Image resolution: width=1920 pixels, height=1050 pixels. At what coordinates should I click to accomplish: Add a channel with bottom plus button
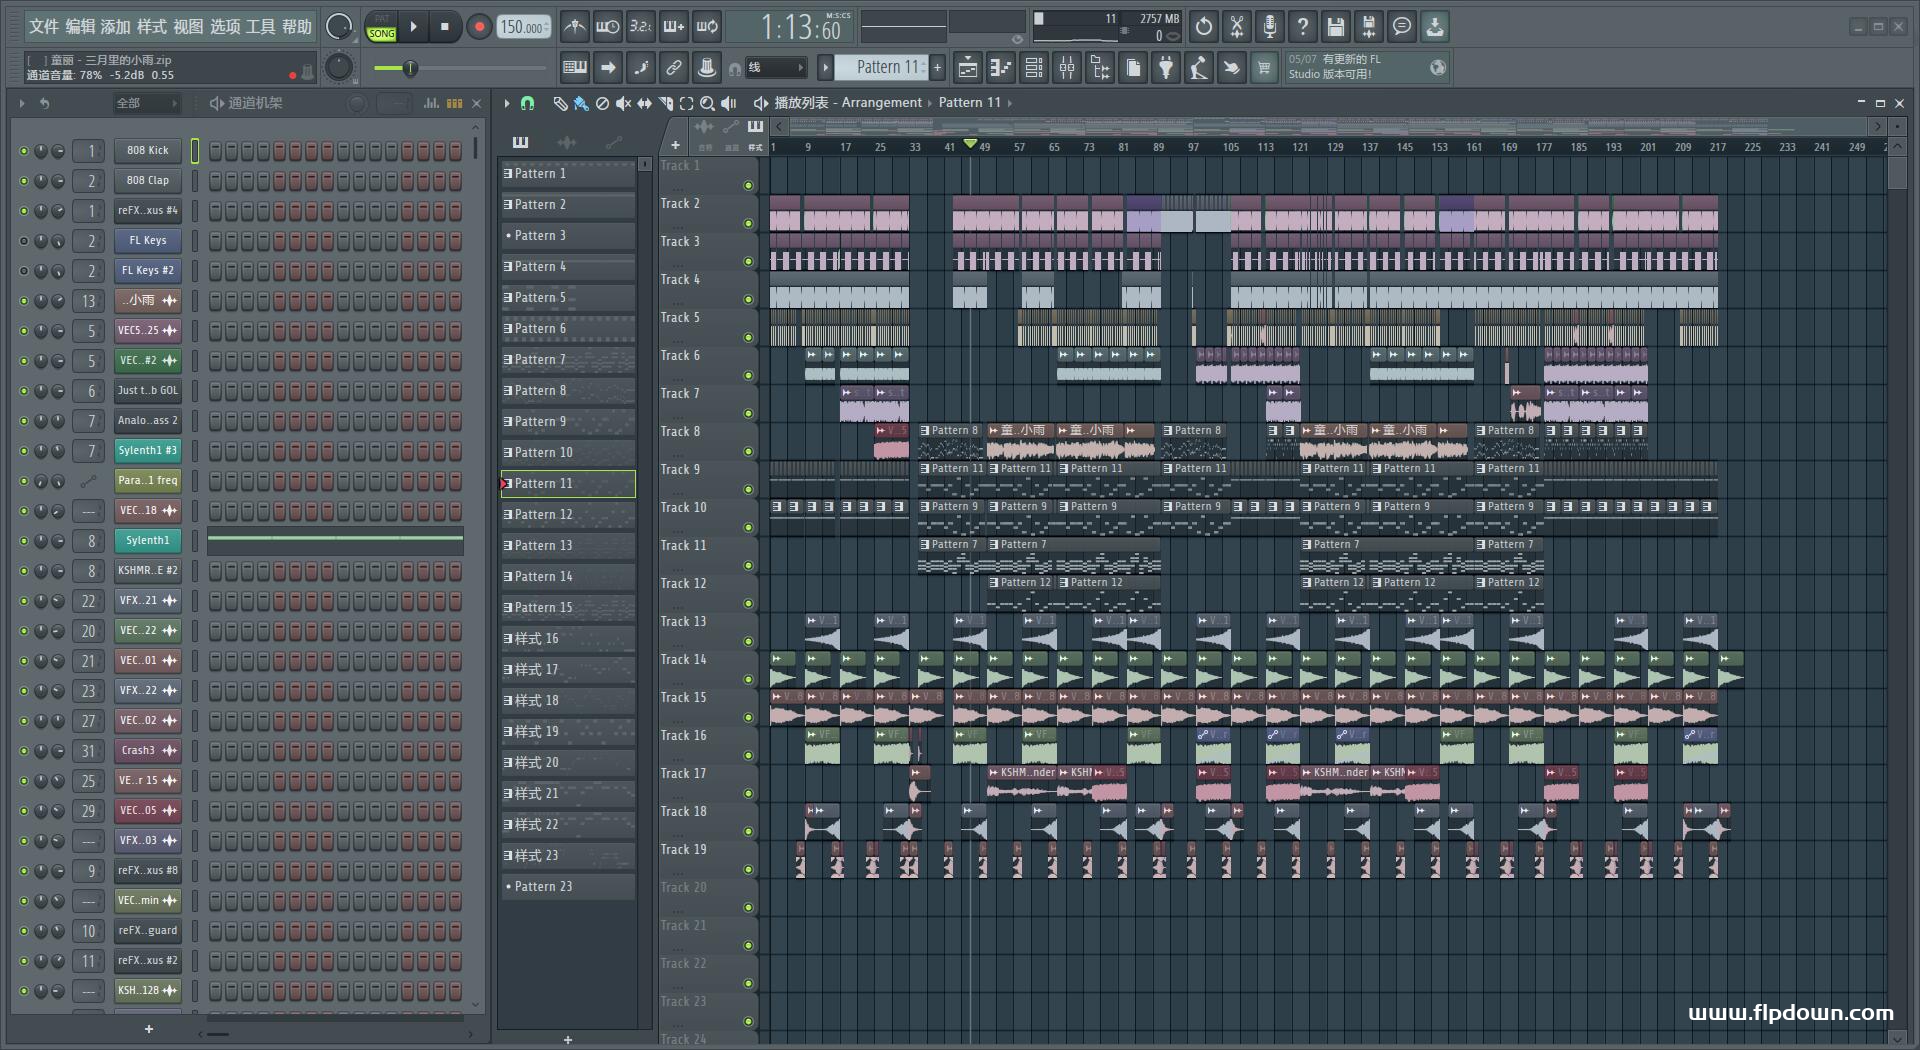point(149,1029)
